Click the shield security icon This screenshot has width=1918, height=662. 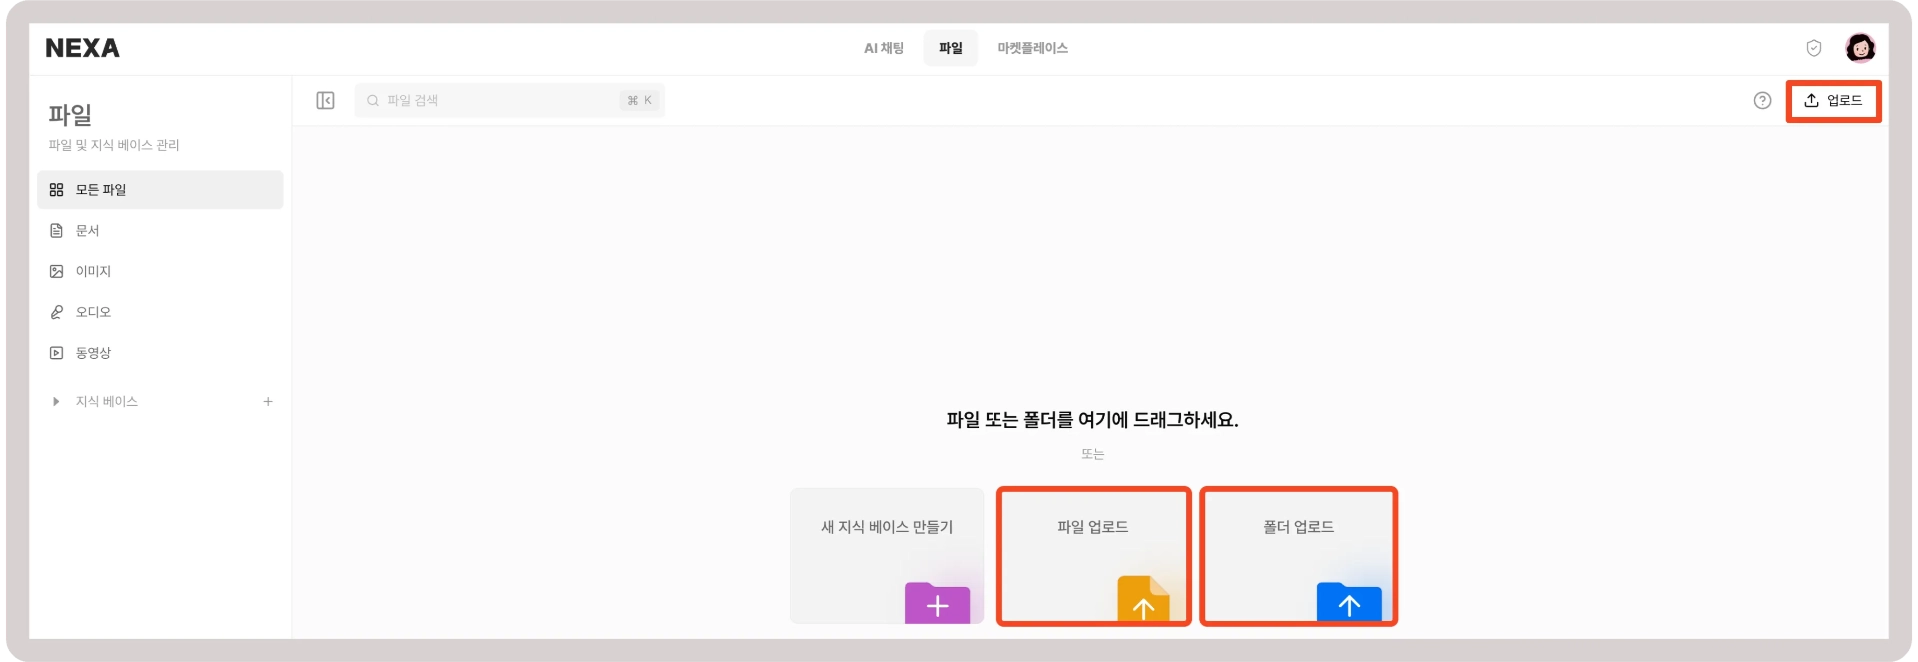tap(1813, 48)
